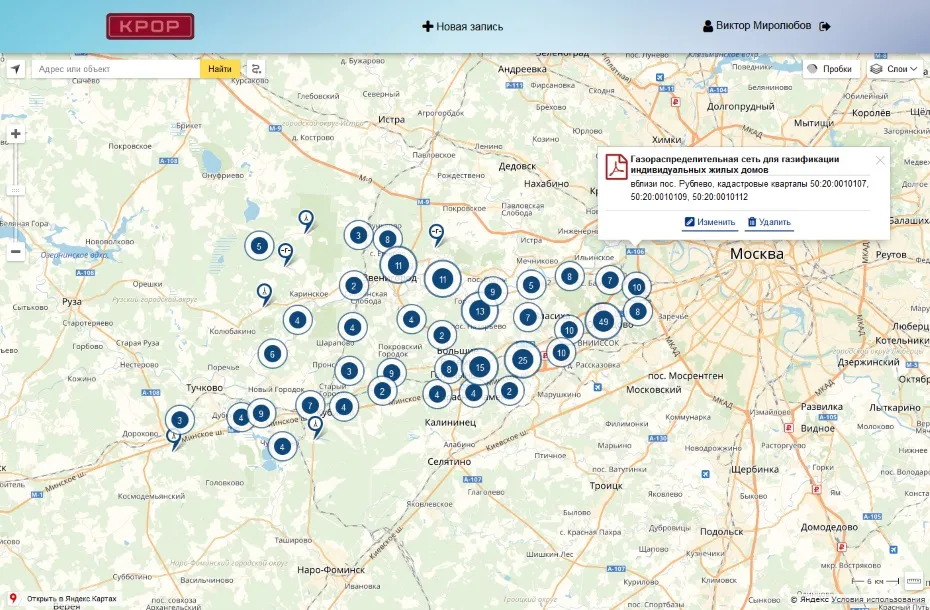Image resolution: width=930 pixels, height=610 pixels.
Task: Open the route planner icon beside Найти
Action: point(256,69)
